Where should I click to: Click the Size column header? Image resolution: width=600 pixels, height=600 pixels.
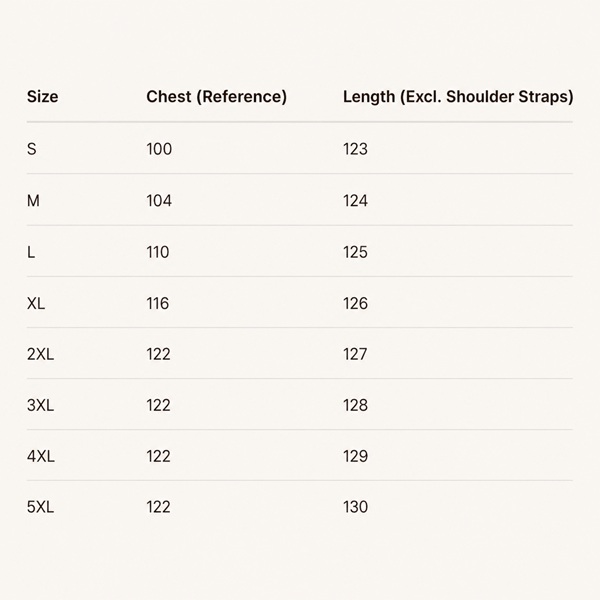(42, 96)
